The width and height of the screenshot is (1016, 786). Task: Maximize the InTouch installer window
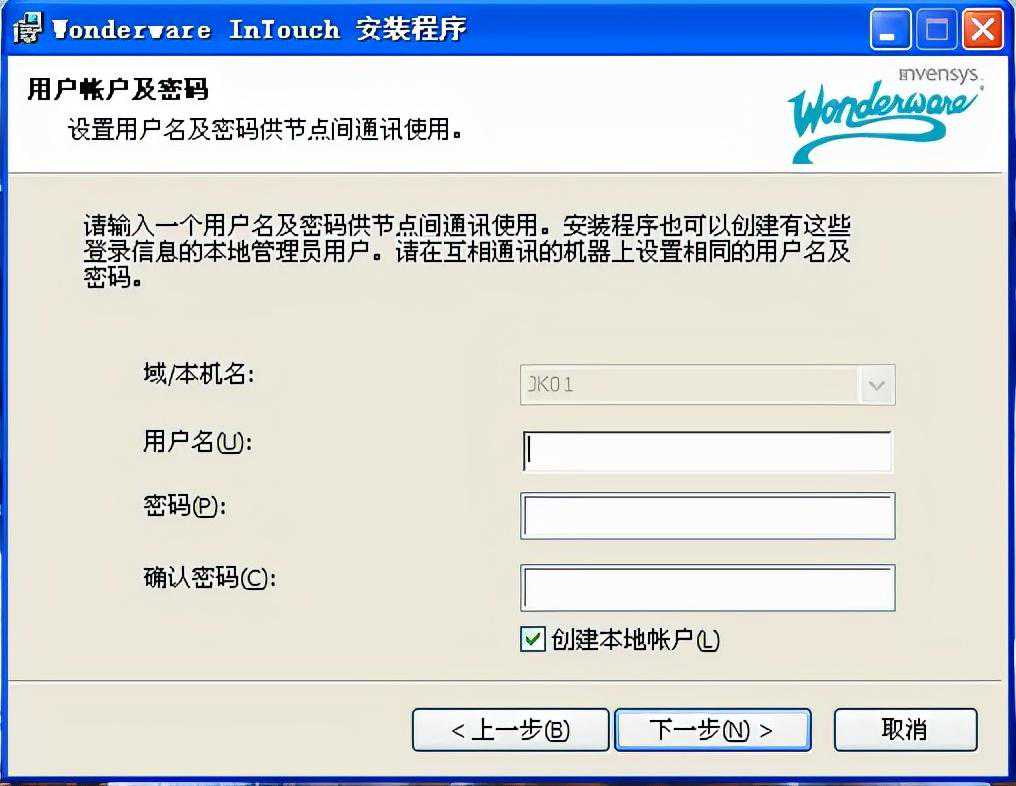click(x=936, y=29)
